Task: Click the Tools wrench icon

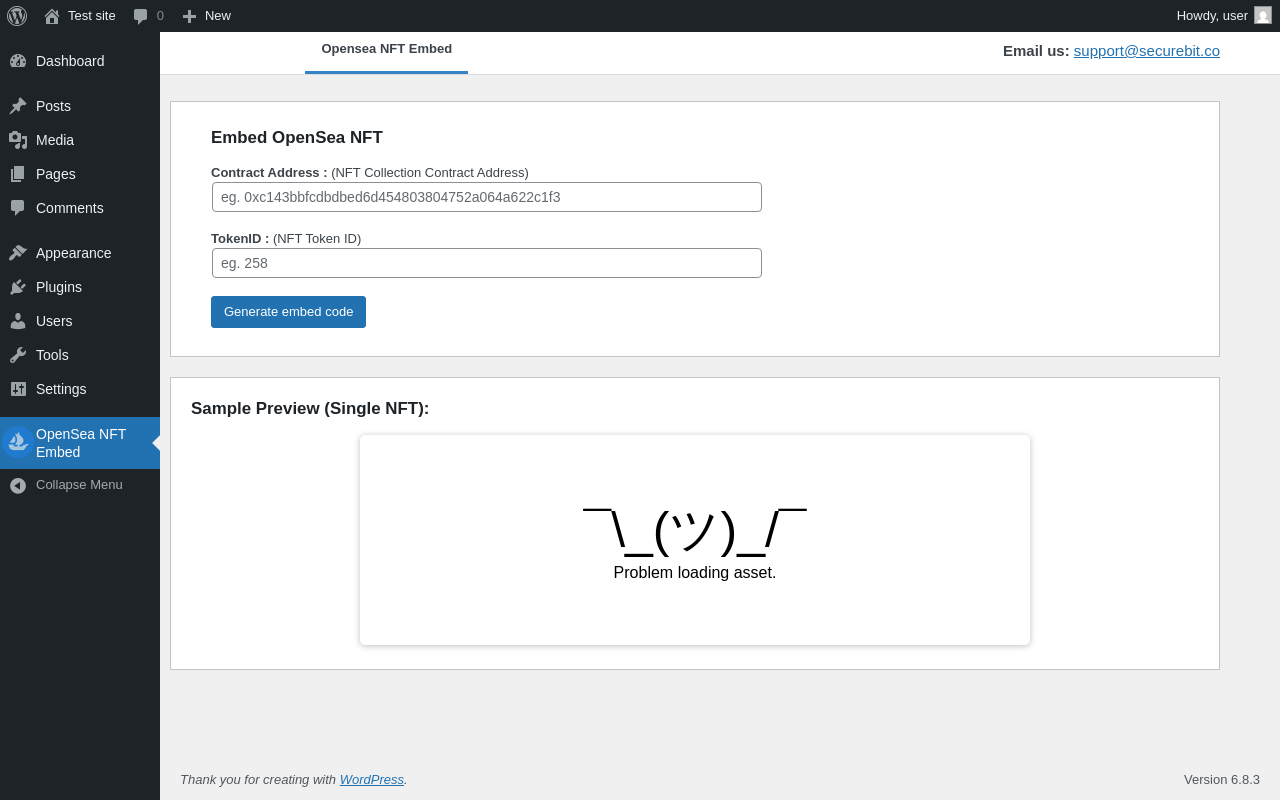Action: pyautogui.click(x=18, y=355)
